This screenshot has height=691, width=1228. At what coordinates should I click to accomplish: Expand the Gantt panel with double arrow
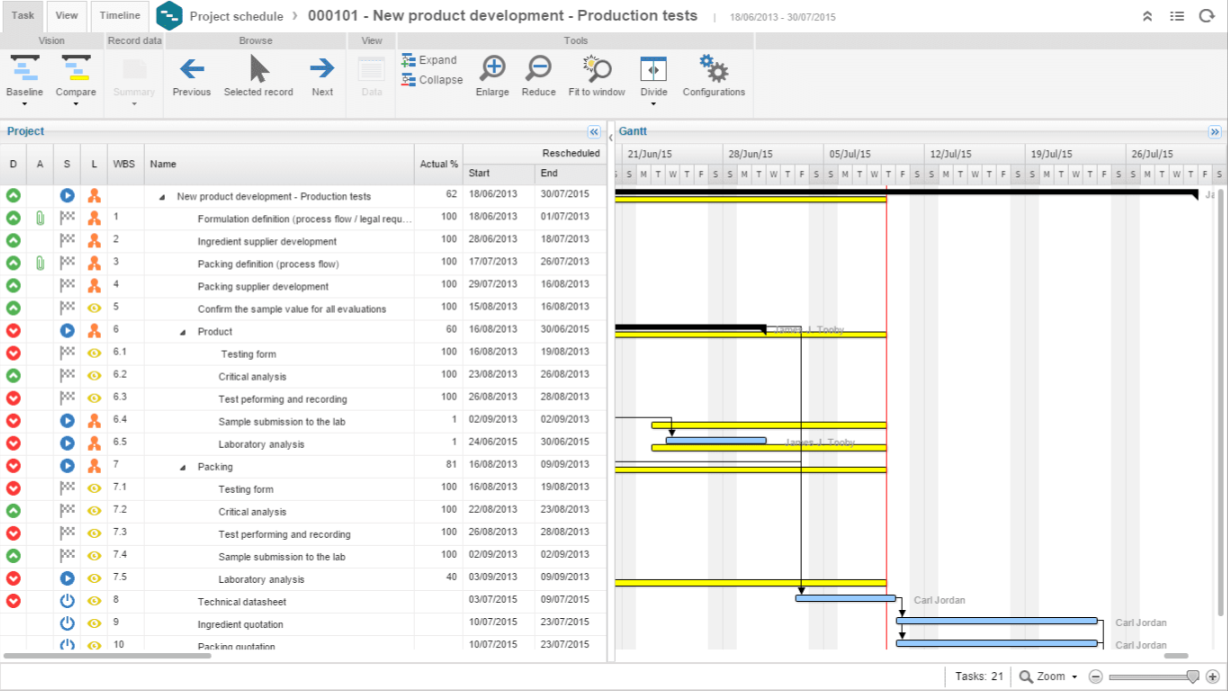[1215, 131]
